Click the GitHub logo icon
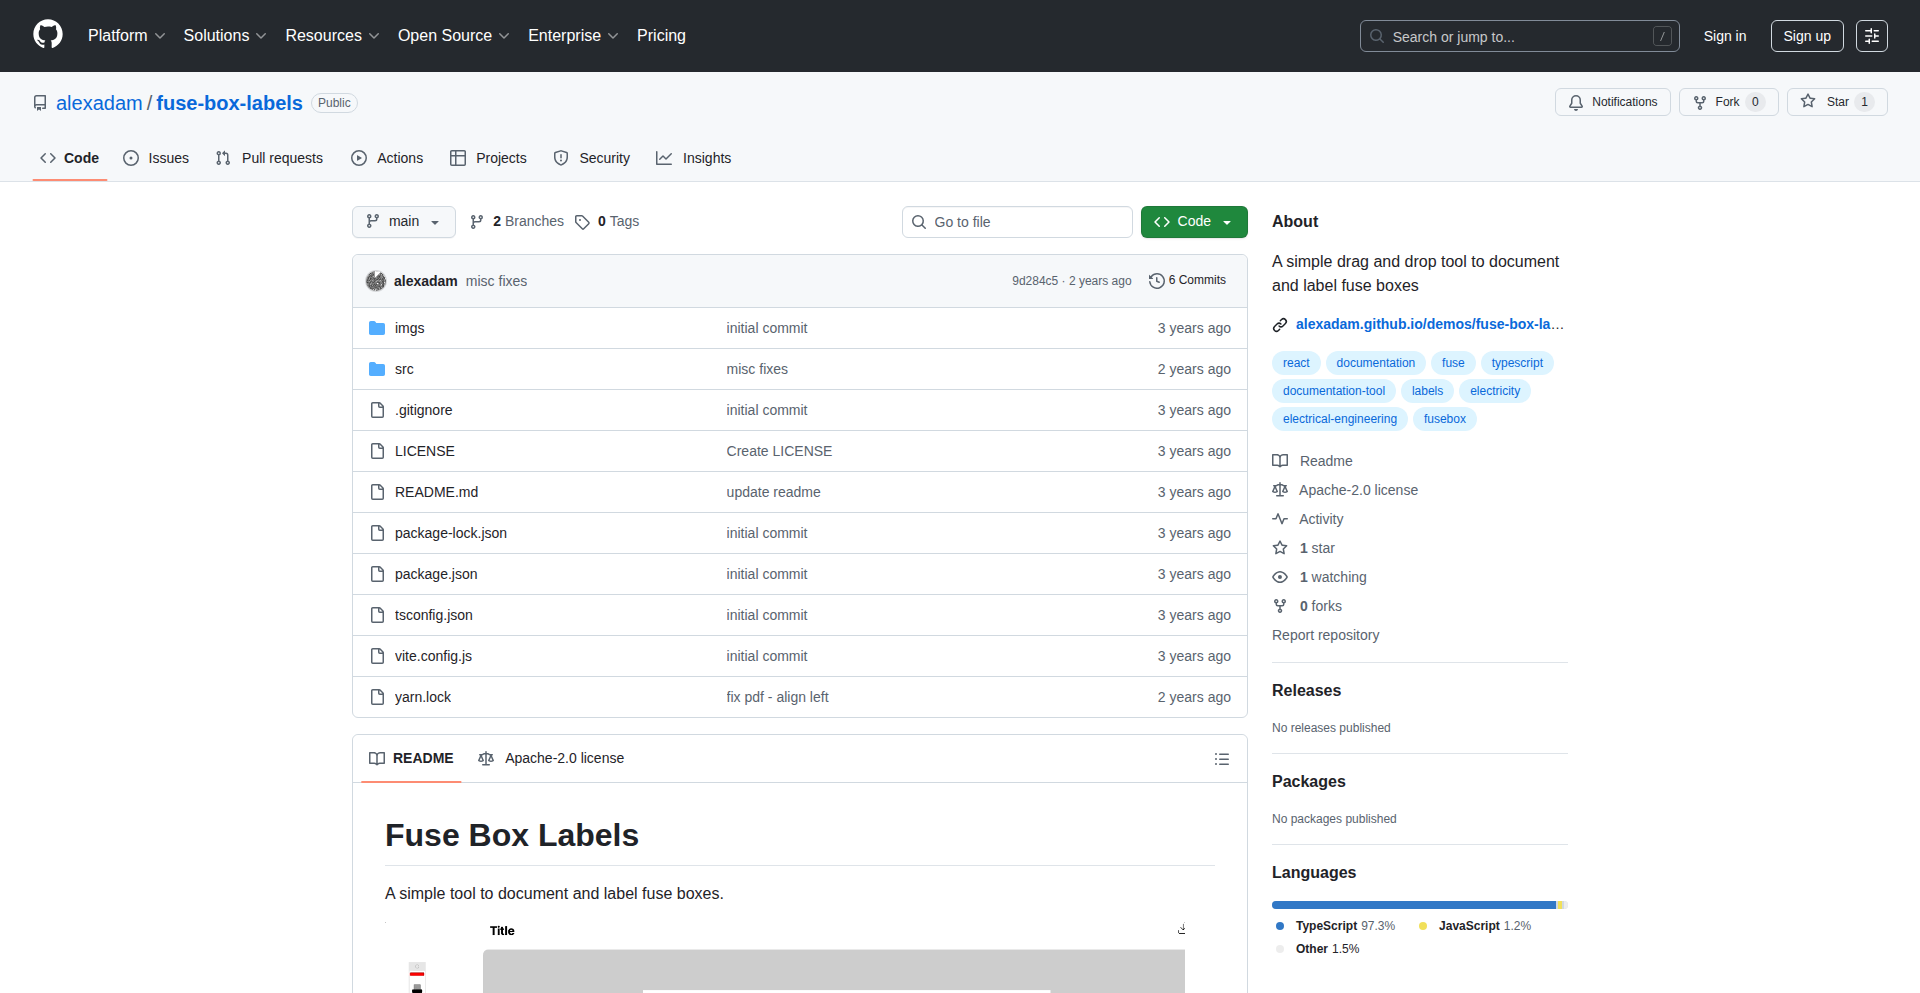 coord(48,35)
